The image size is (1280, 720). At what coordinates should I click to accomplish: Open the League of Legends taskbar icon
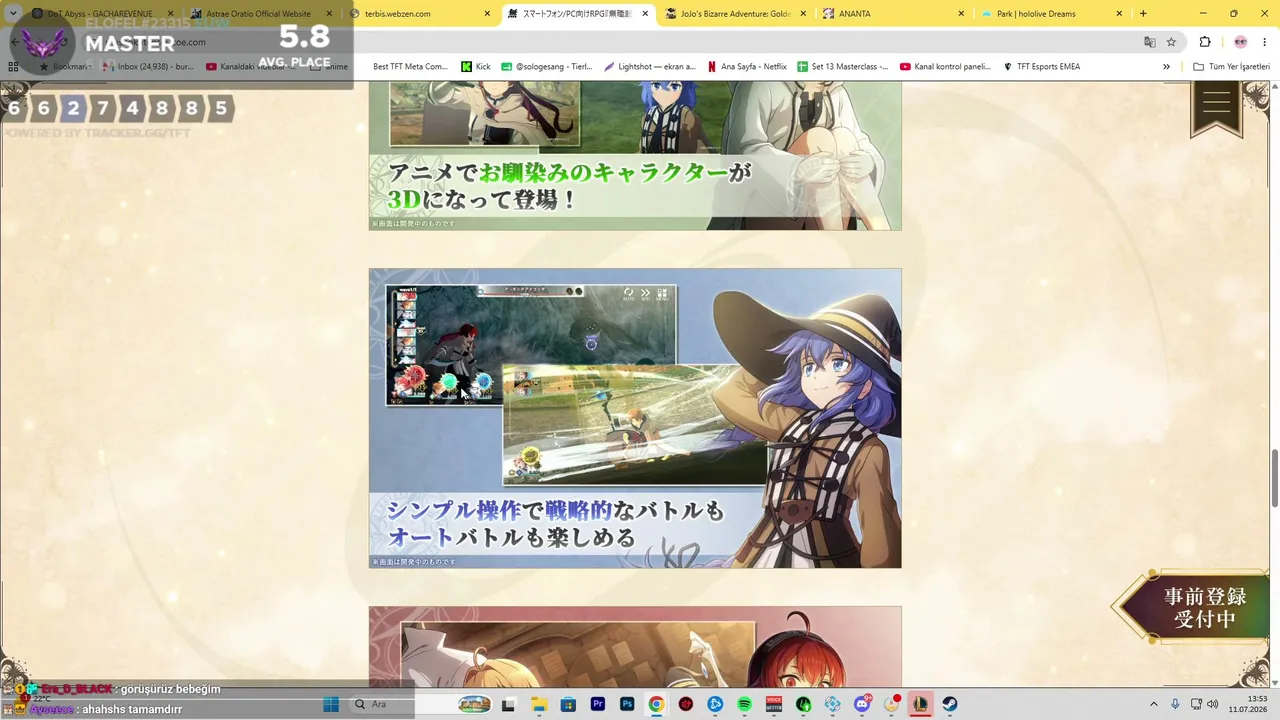[921, 704]
